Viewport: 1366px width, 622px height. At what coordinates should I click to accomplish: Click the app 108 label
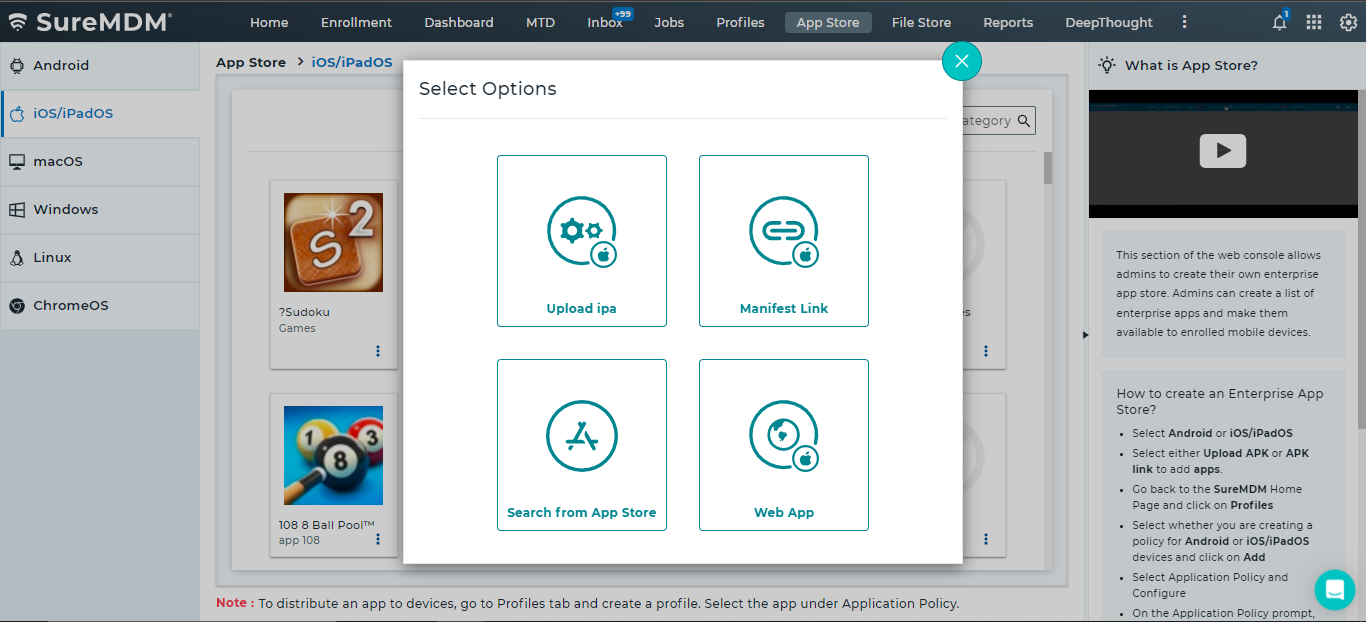click(299, 540)
